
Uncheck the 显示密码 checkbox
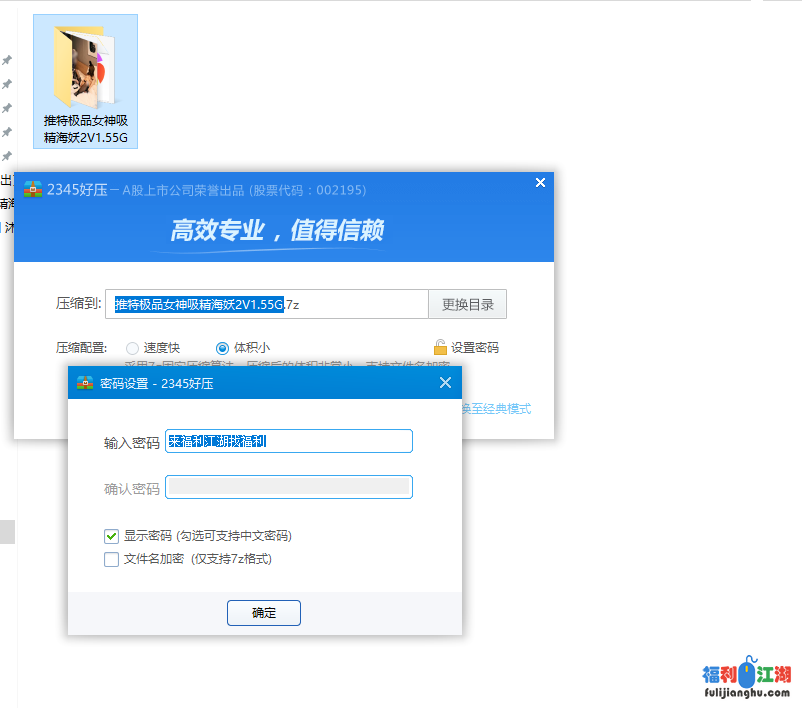[x=112, y=536]
